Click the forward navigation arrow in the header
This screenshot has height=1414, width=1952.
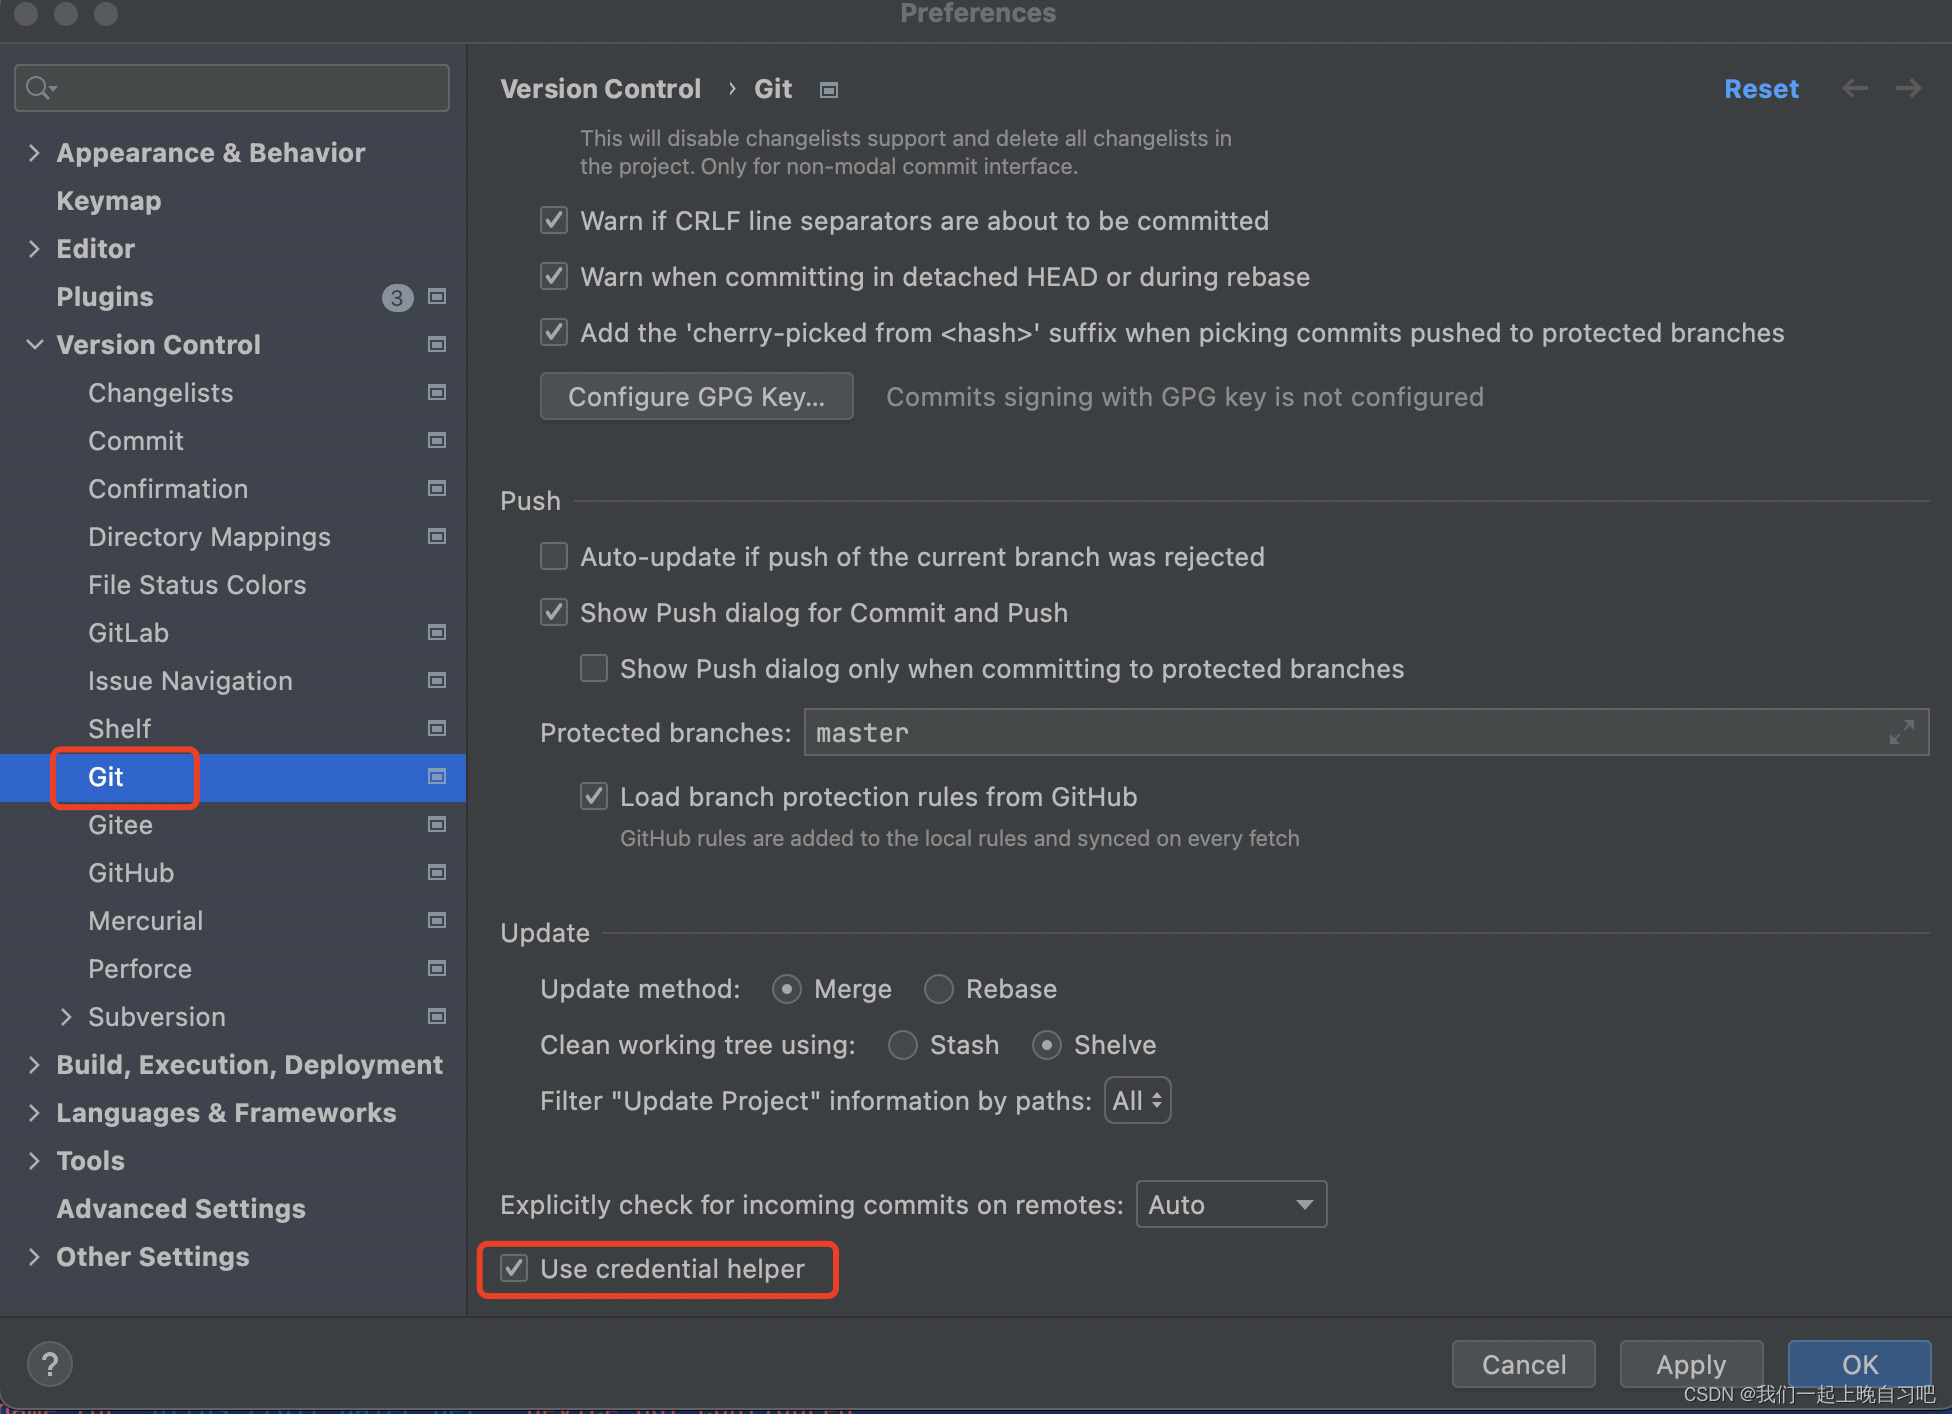coord(1908,88)
